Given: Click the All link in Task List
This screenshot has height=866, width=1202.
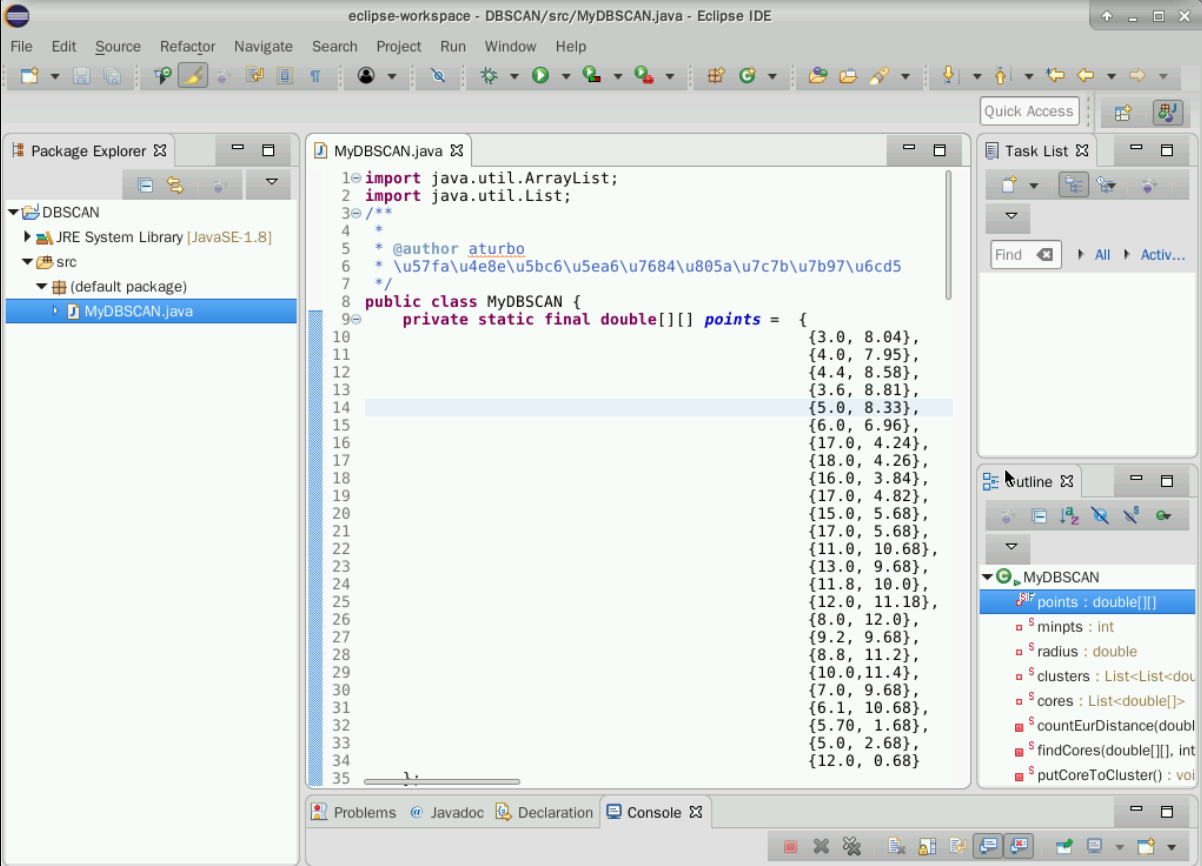Looking at the screenshot, I should pos(1102,255).
